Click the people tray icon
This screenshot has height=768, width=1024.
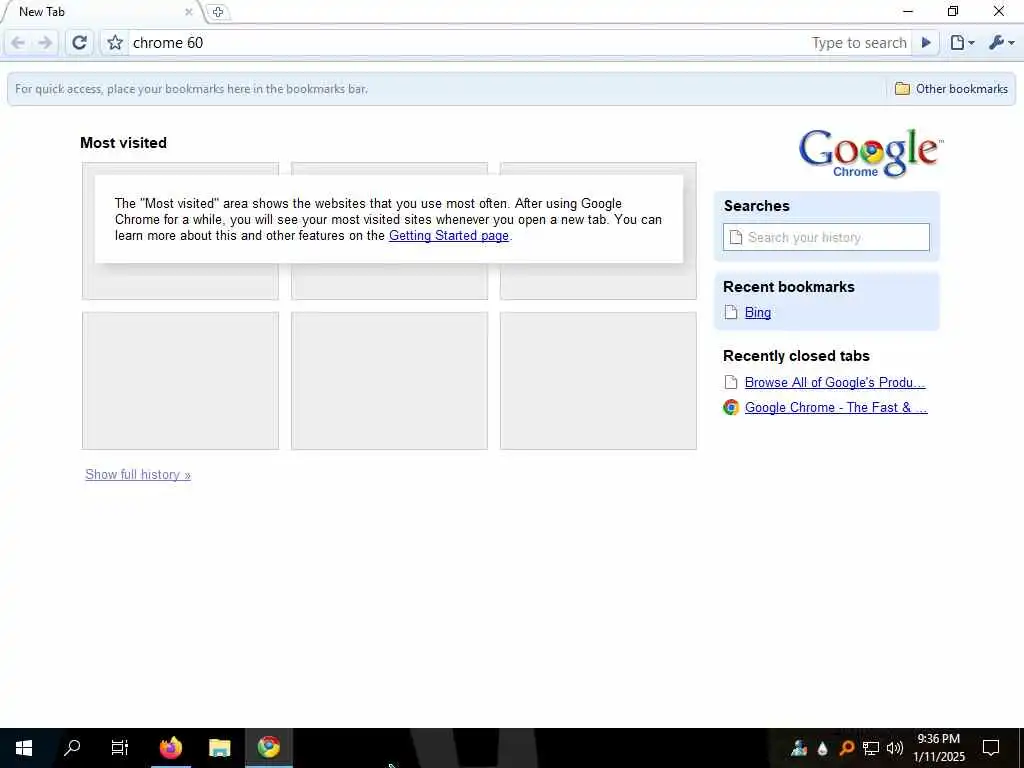click(x=798, y=748)
